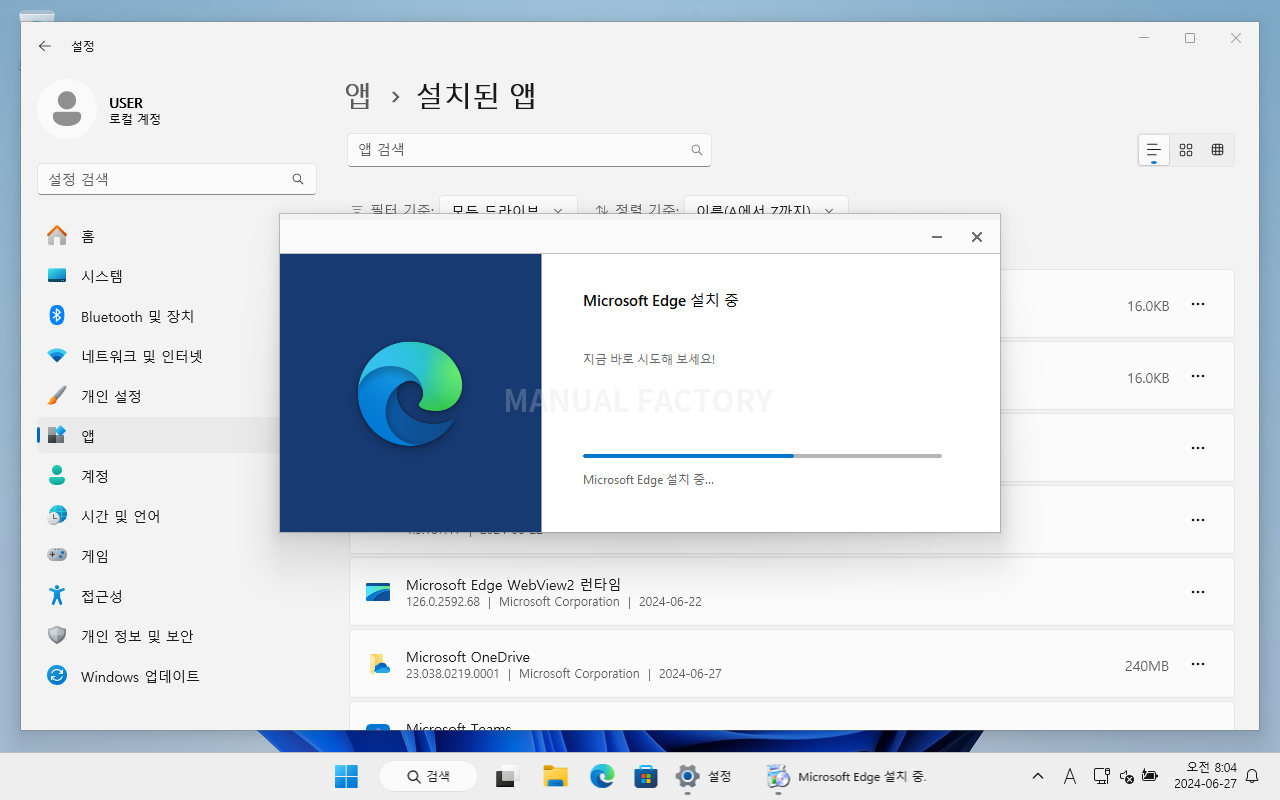Click the network Wi-Fi icon in sidebar
1280x800 pixels.
57,356
